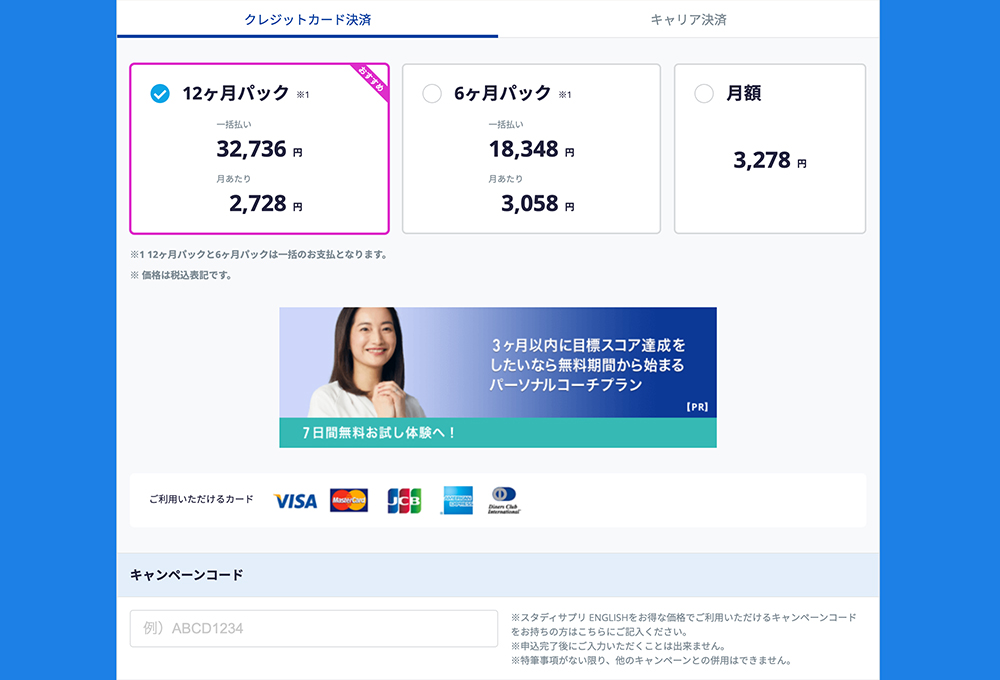Click the キャンペーンコード section header

(187, 575)
